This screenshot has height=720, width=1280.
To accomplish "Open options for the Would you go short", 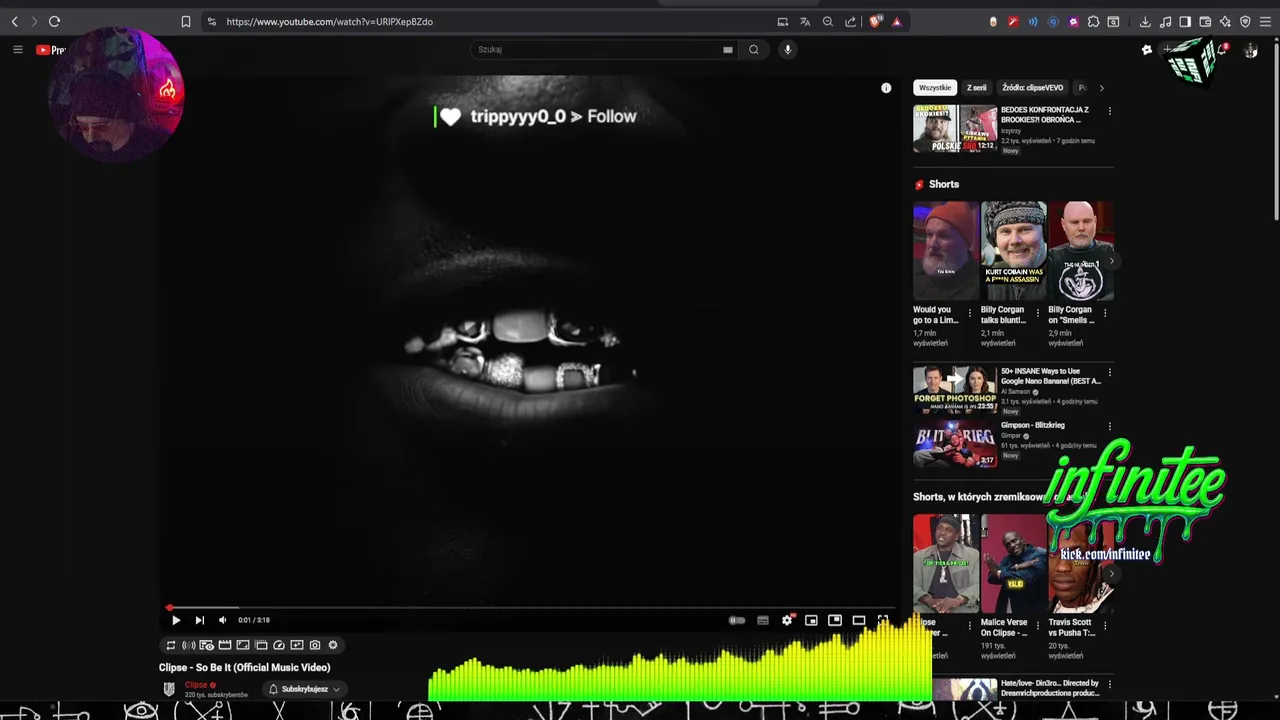I will (x=969, y=313).
